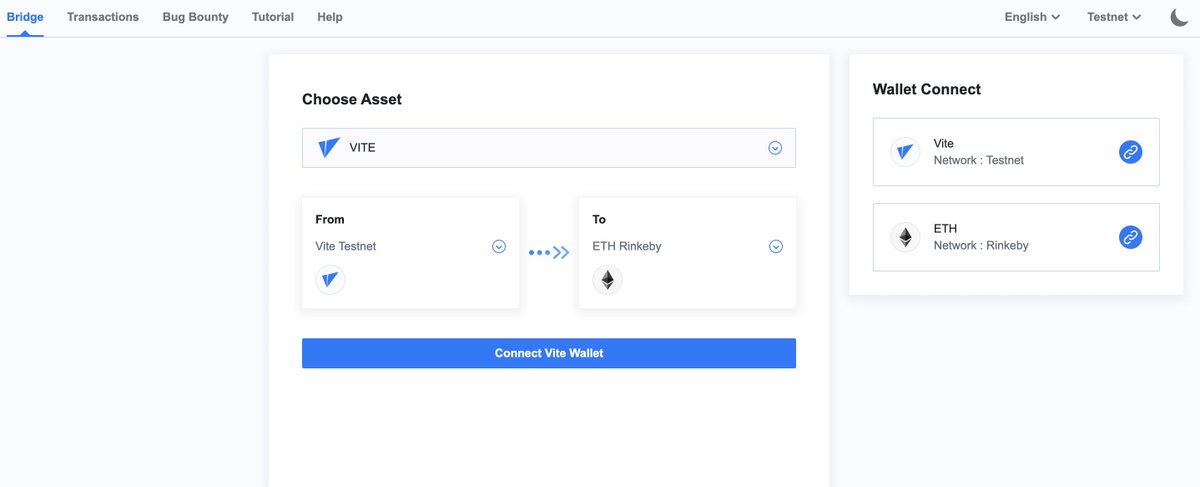Go to the Bug Bounty tab
Screen dimensions: 1200x487
[x=195, y=17]
